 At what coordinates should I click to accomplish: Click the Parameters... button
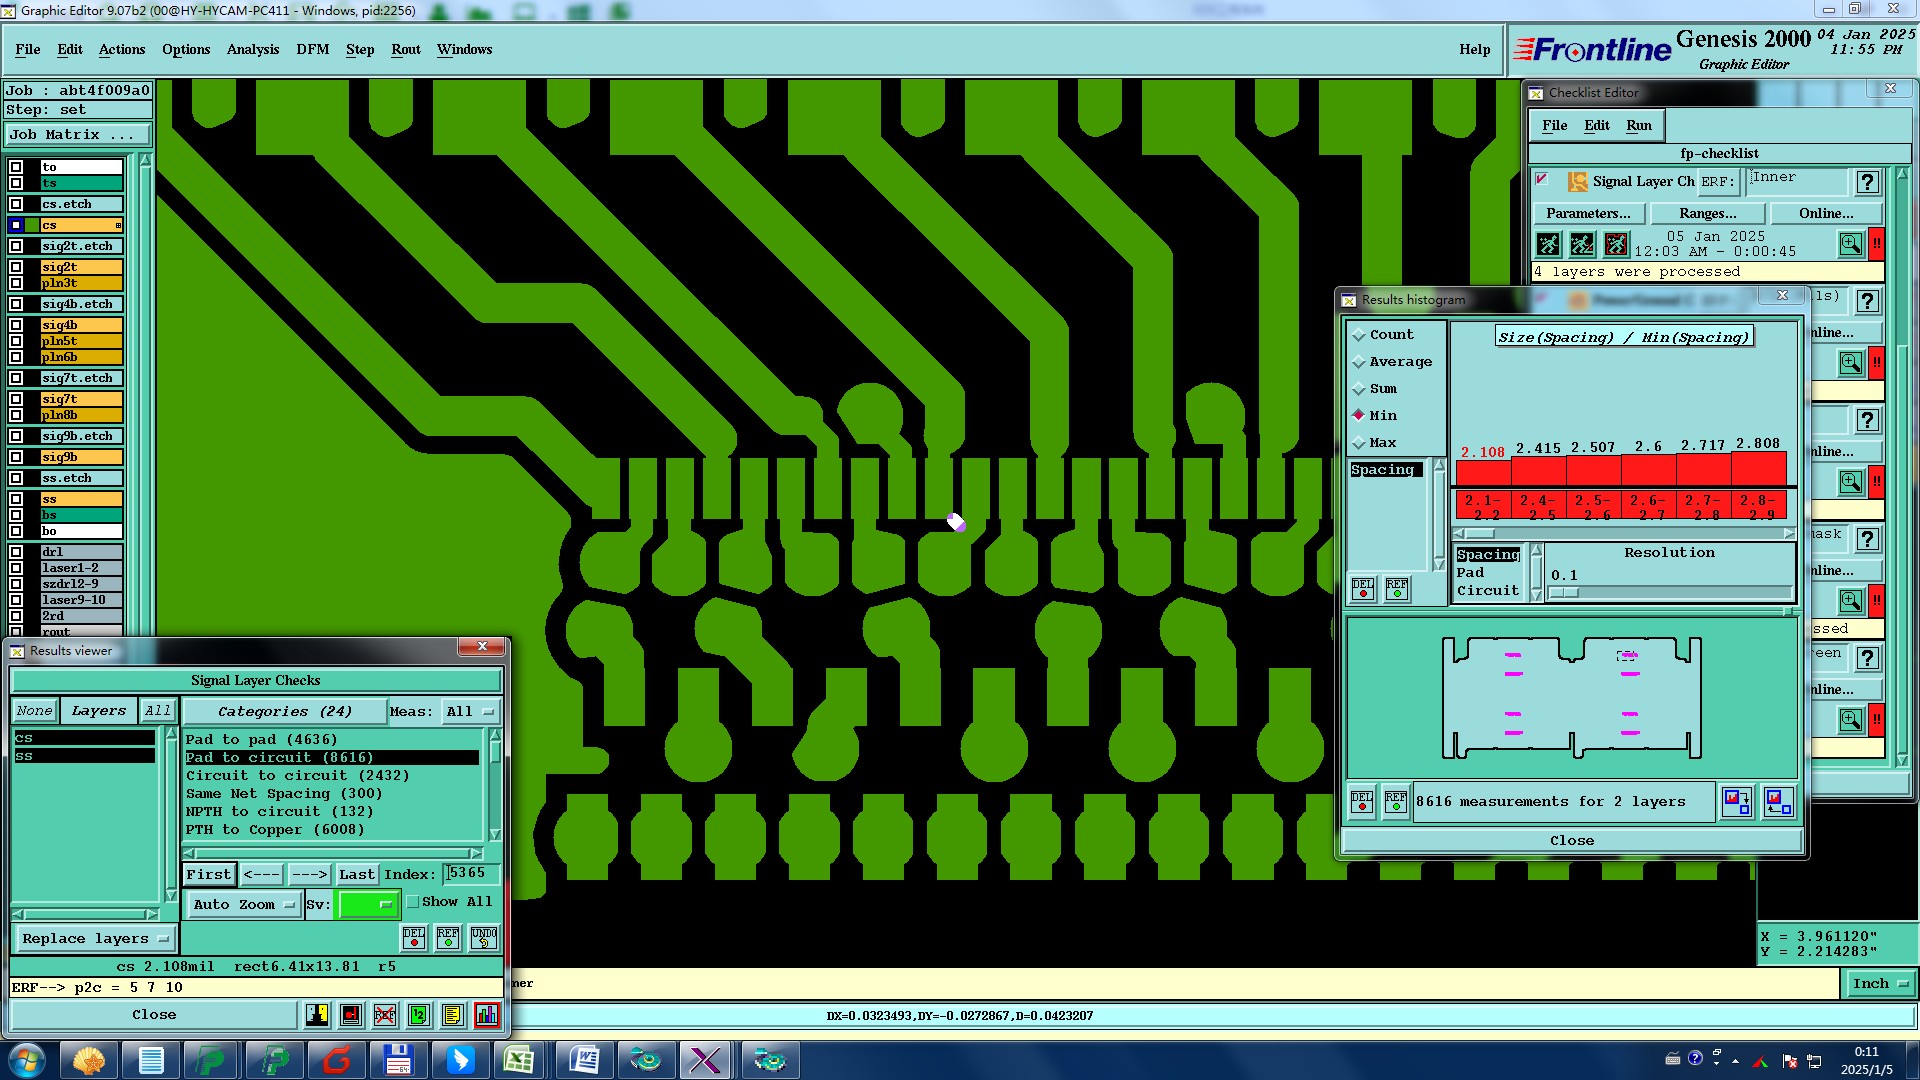(1588, 213)
